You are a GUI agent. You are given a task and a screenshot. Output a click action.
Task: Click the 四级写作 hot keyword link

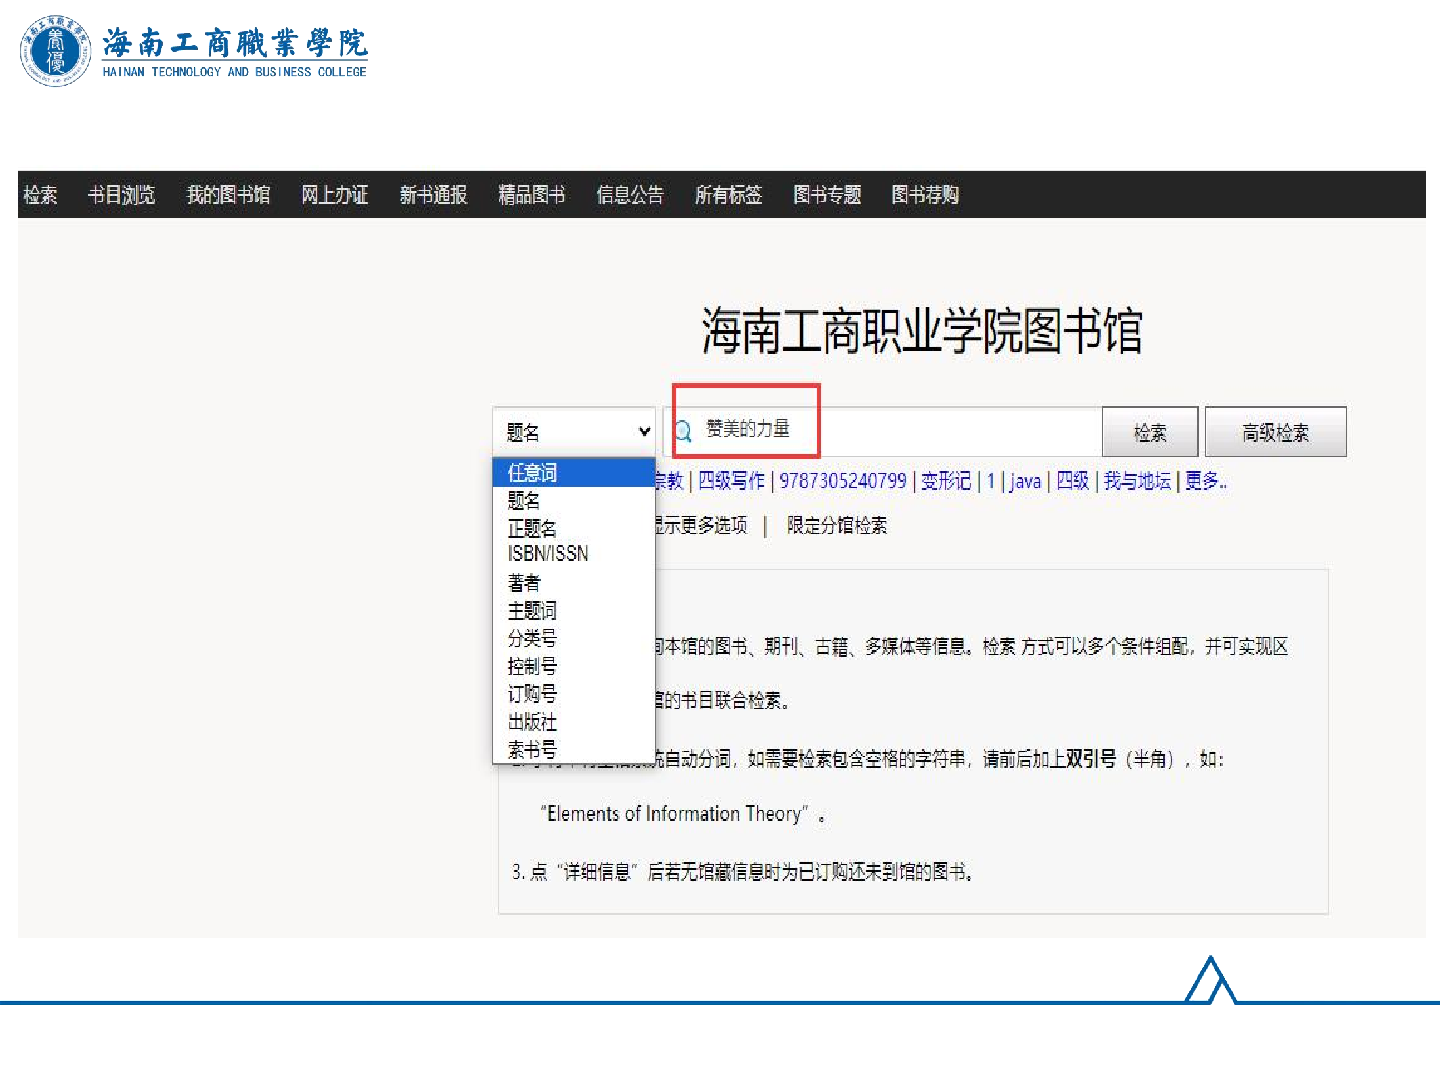(731, 481)
